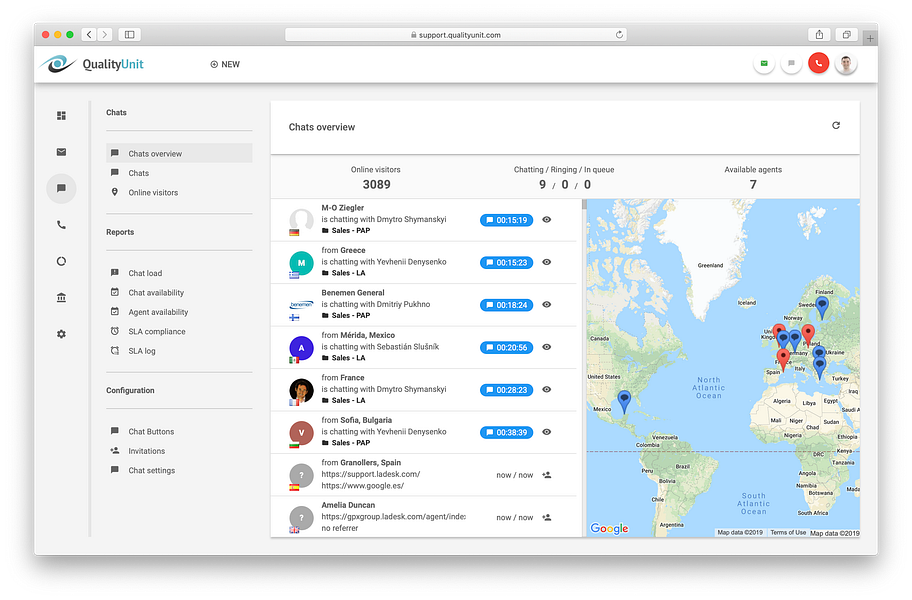The width and height of the screenshot is (912, 600).
Task: Open the Dashboard grid icon in sidebar
Action: coord(61,115)
